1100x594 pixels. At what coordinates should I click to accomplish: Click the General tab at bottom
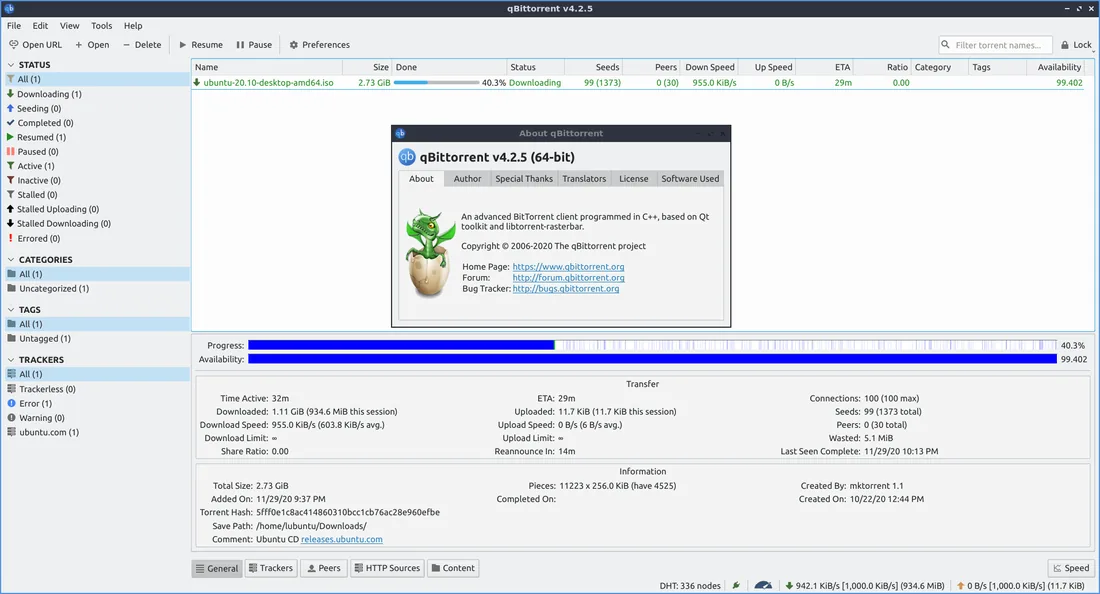coord(217,569)
